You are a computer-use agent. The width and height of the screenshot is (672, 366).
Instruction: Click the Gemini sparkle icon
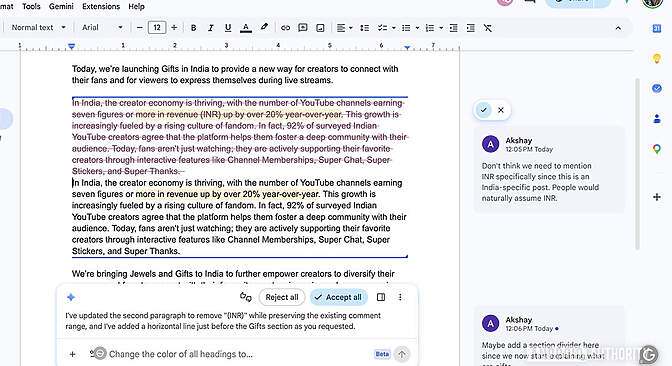[71, 297]
